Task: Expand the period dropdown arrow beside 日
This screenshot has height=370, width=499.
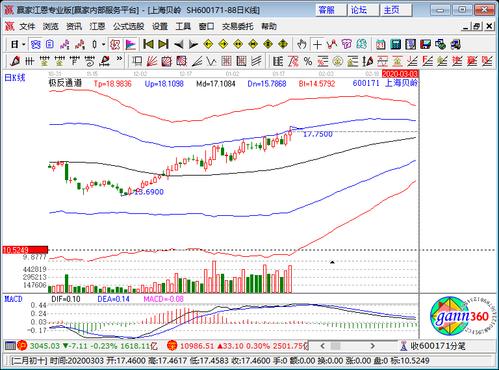Action: click(x=24, y=44)
